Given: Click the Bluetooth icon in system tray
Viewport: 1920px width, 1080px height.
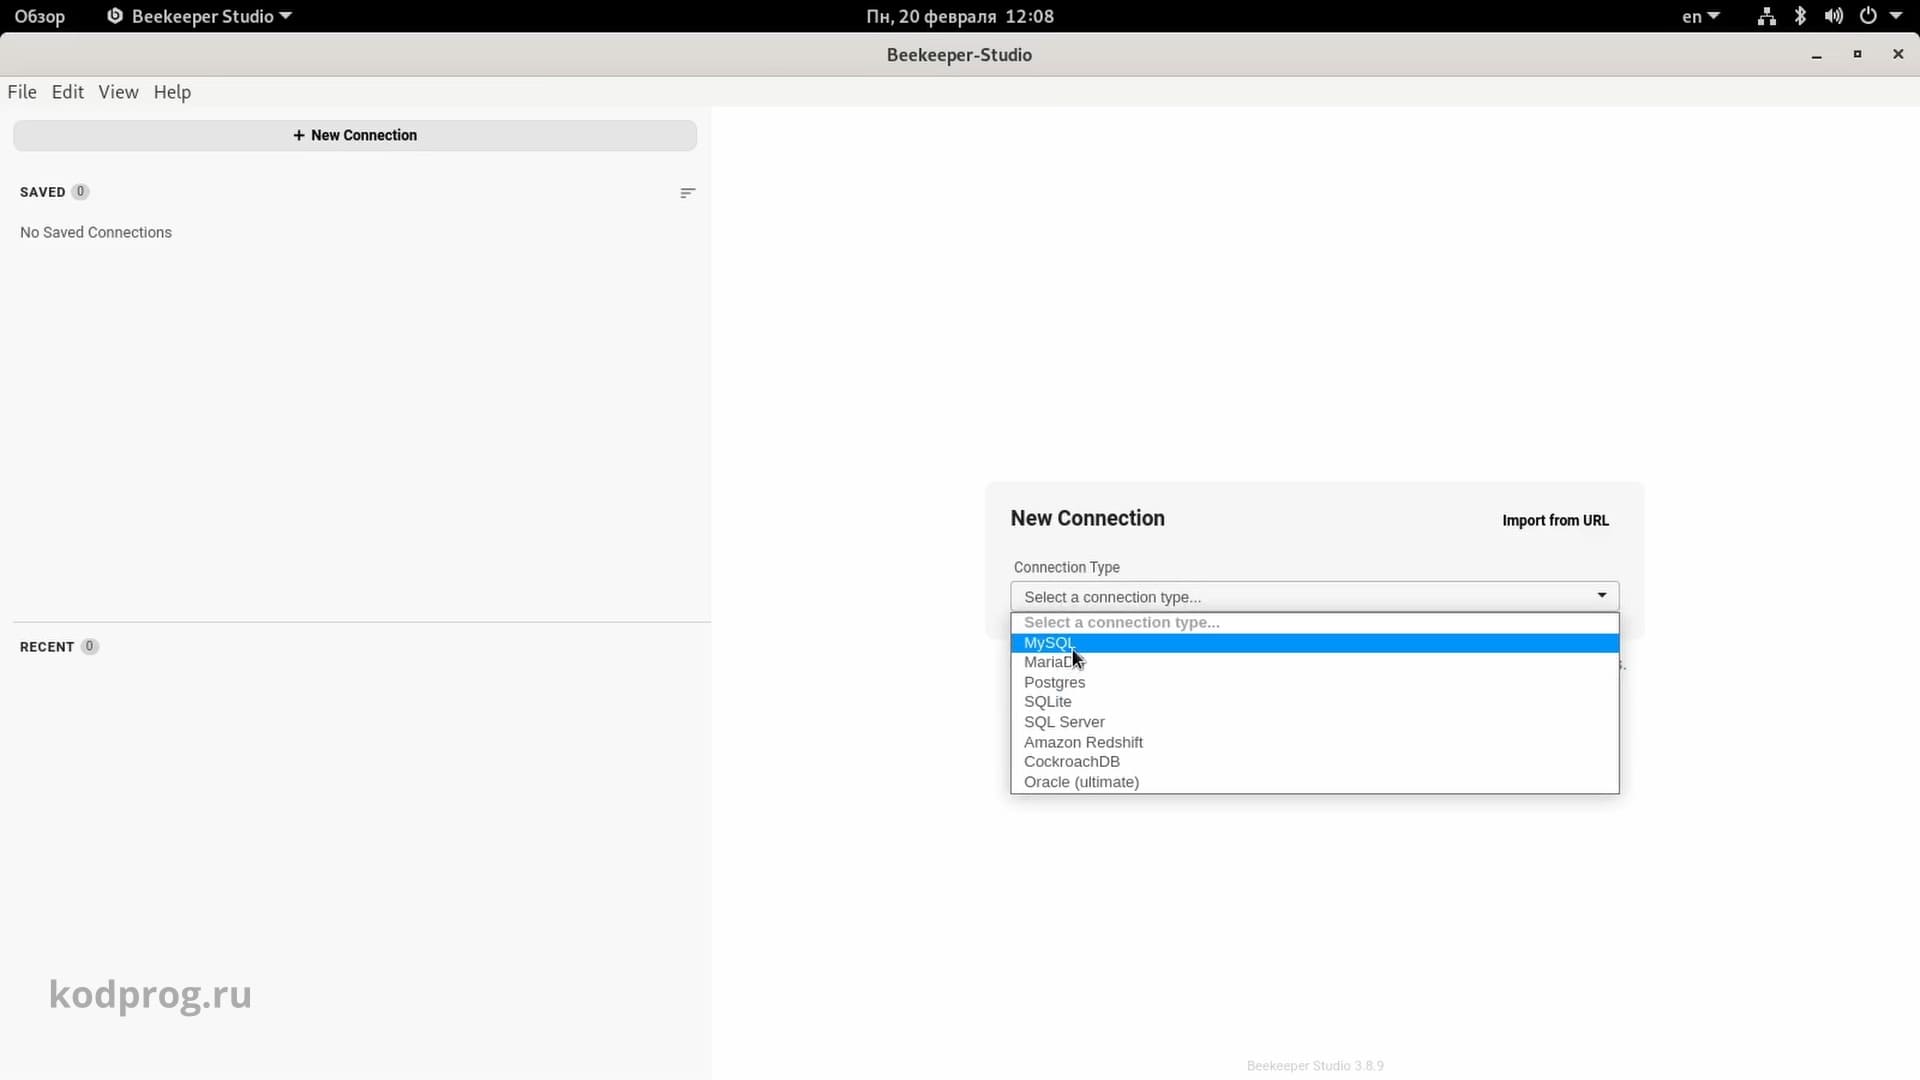Looking at the screenshot, I should point(1800,16).
